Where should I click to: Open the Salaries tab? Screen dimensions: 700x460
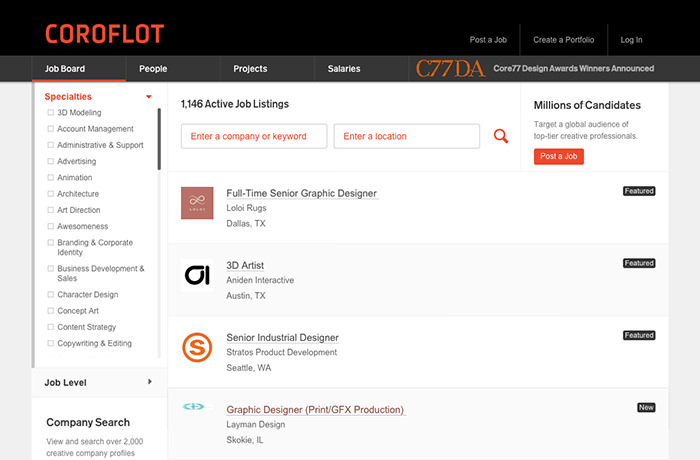click(x=344, y=69)
